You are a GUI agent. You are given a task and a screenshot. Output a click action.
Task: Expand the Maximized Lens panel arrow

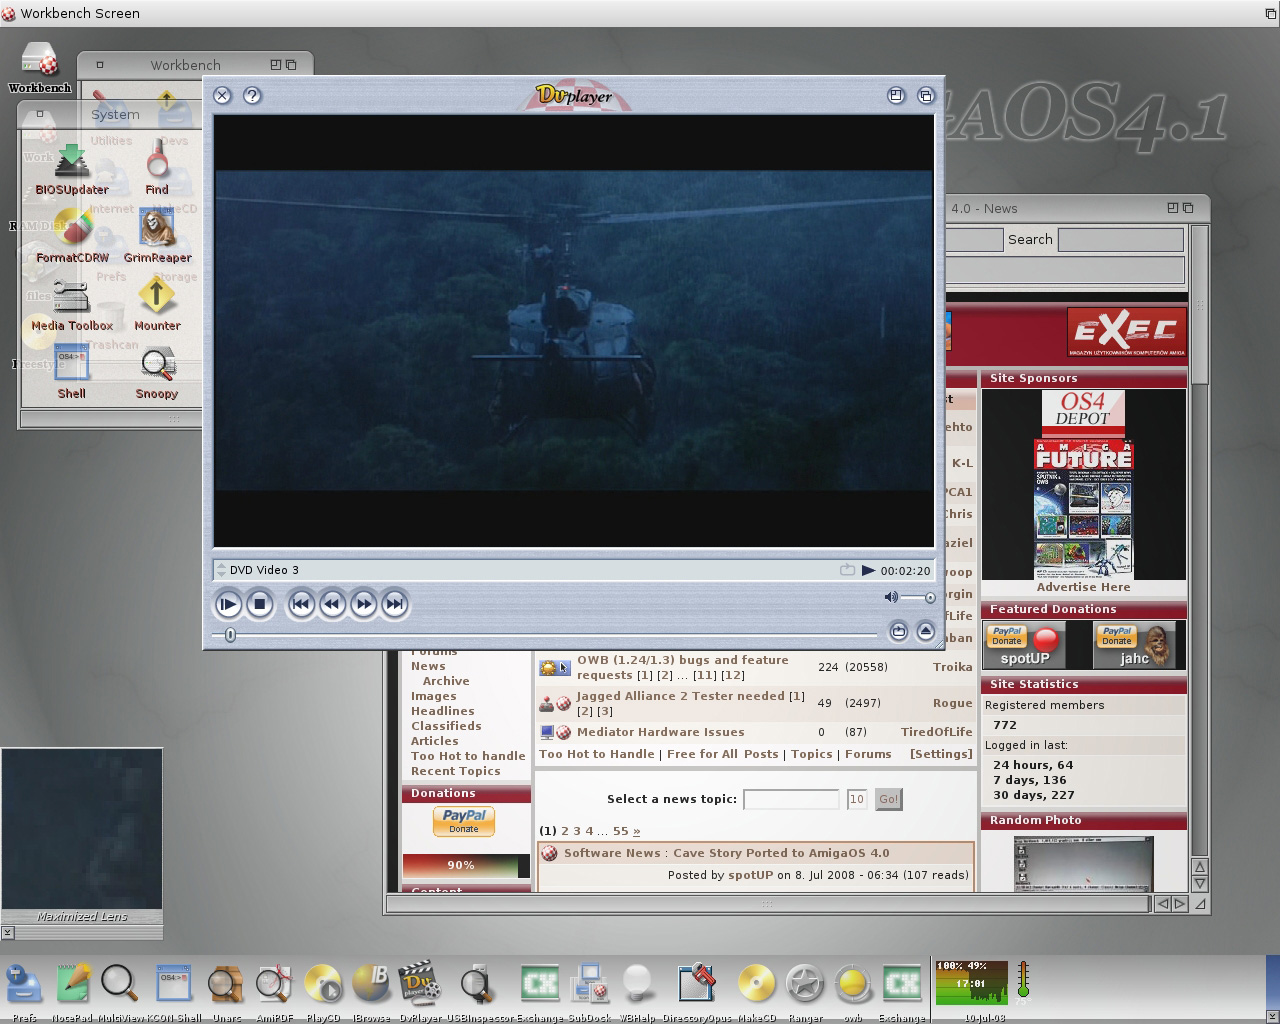(7, 932)
